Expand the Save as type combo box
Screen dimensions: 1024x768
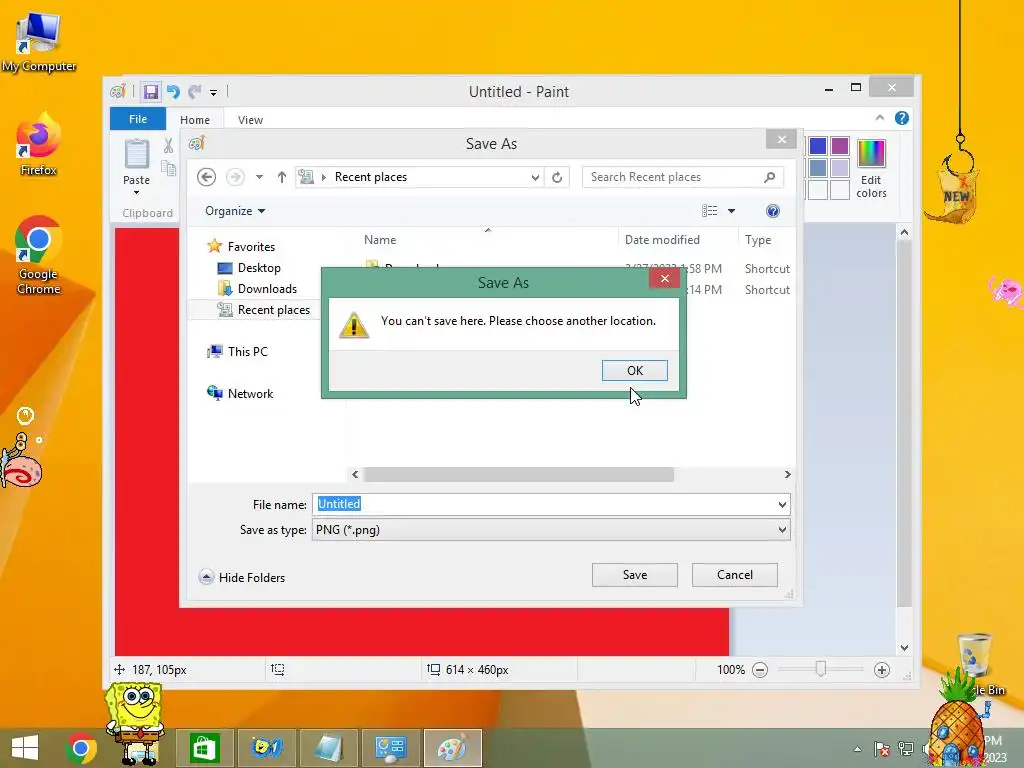551,530
